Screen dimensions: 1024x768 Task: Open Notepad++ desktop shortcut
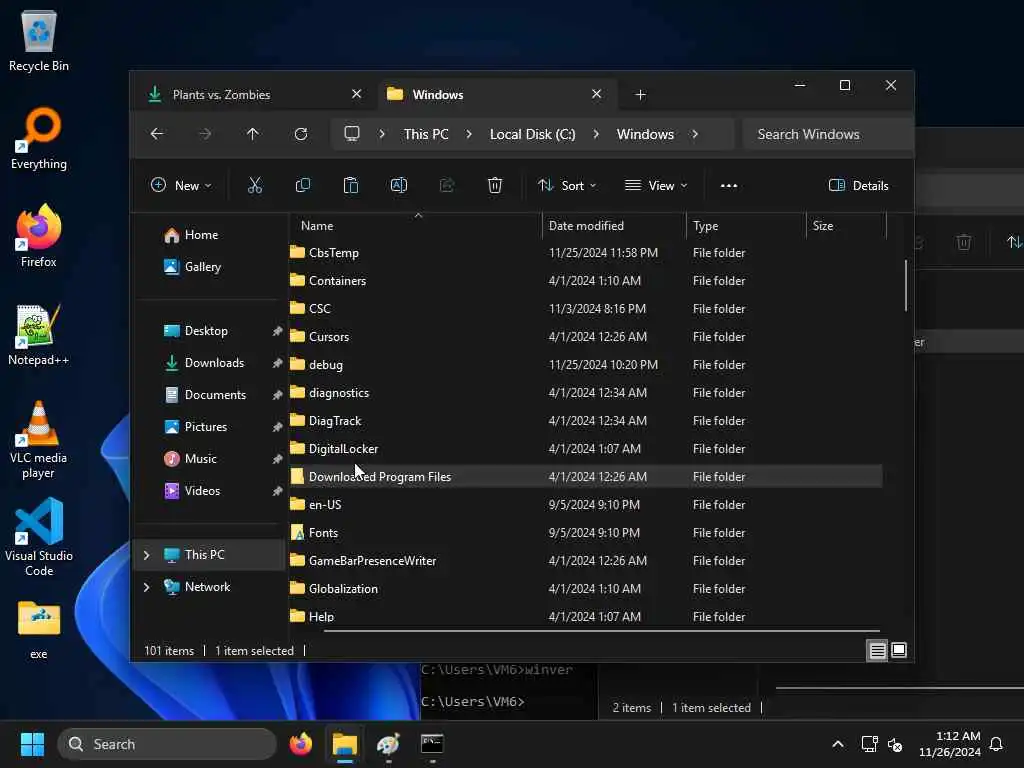[x=39, y=334]
